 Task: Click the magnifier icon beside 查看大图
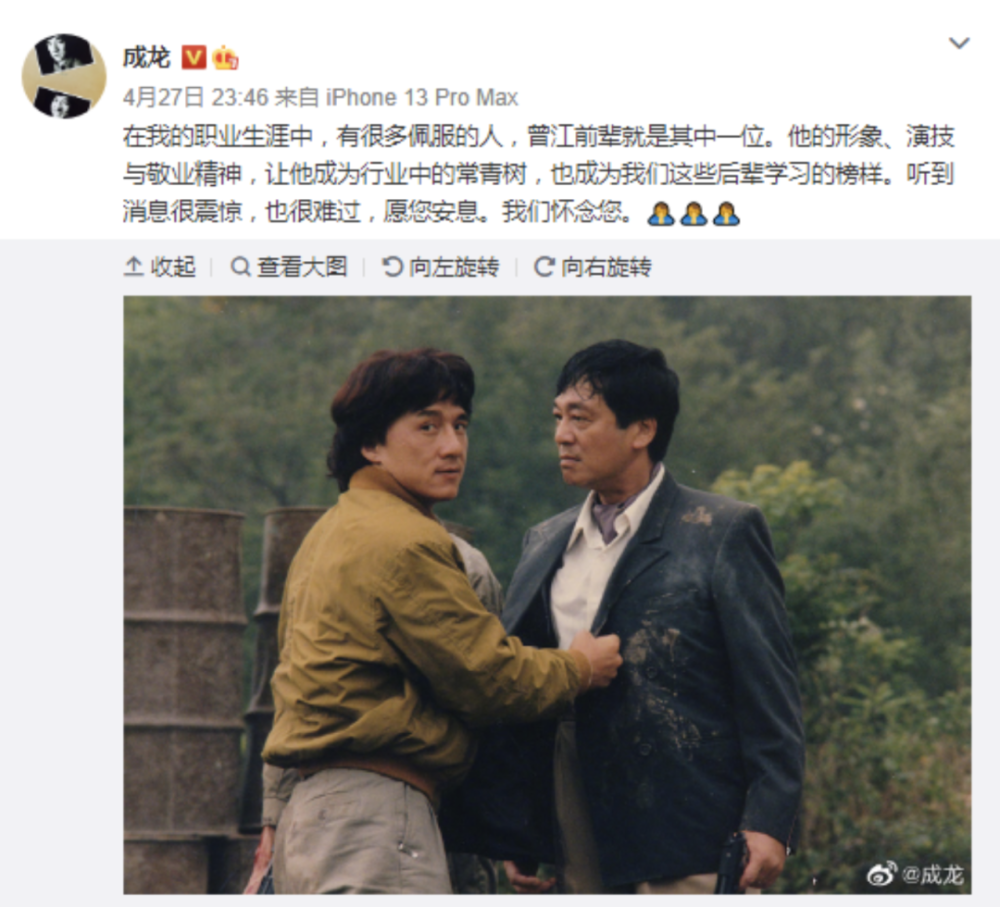pos(240,267)
